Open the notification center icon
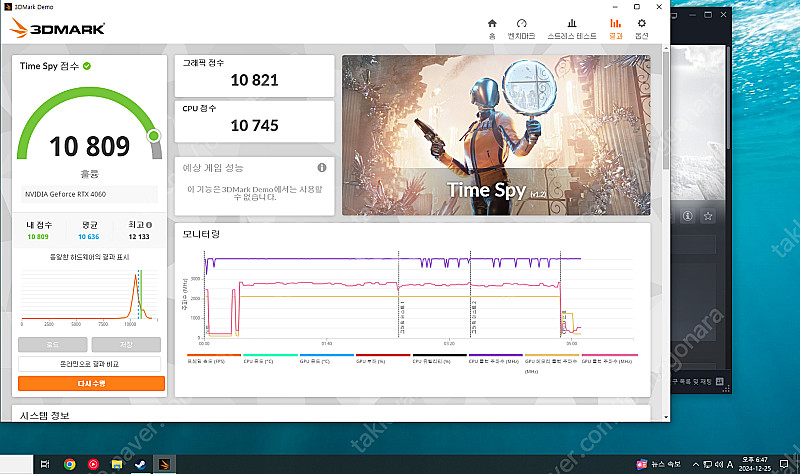 (784, 464)
